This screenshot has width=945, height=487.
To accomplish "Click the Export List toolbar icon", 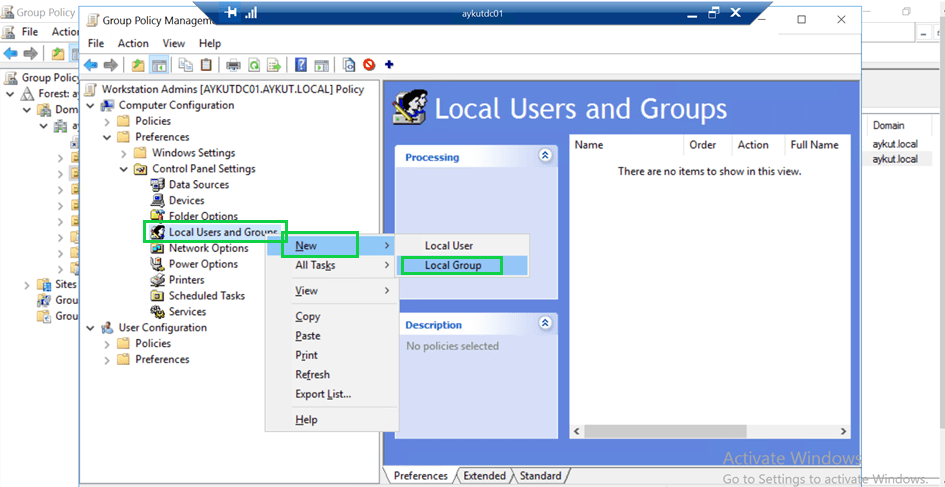I will (x=273, y=65).
